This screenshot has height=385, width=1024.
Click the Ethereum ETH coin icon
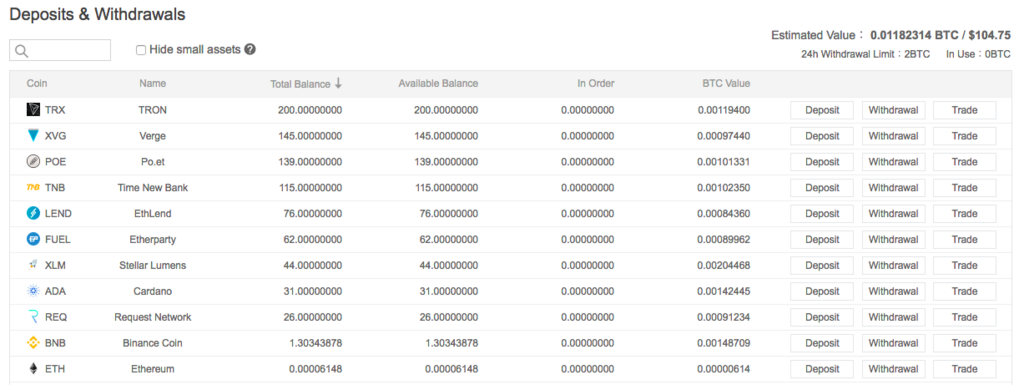[33, 369]
